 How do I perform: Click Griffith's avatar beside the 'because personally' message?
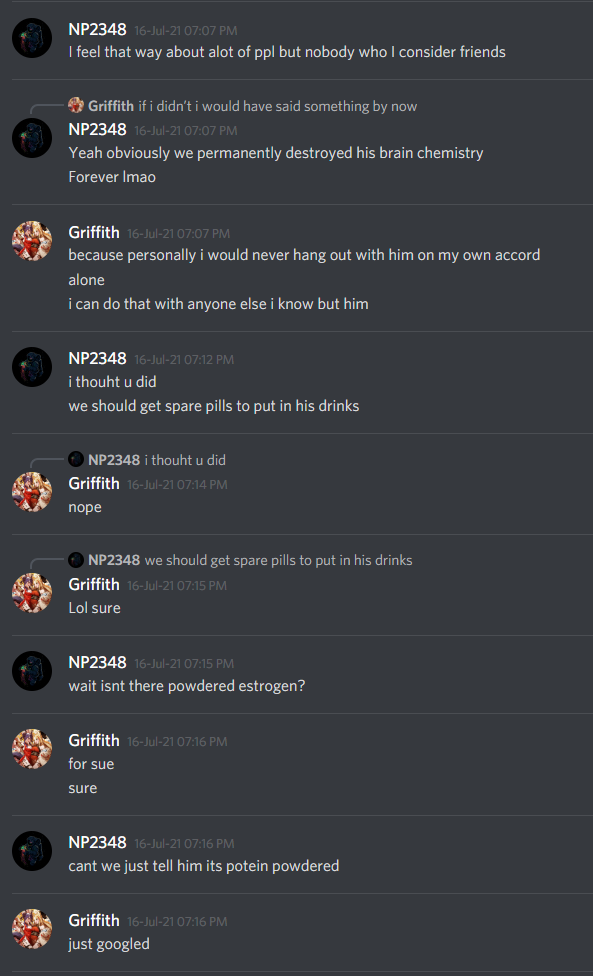click(32, 241)
